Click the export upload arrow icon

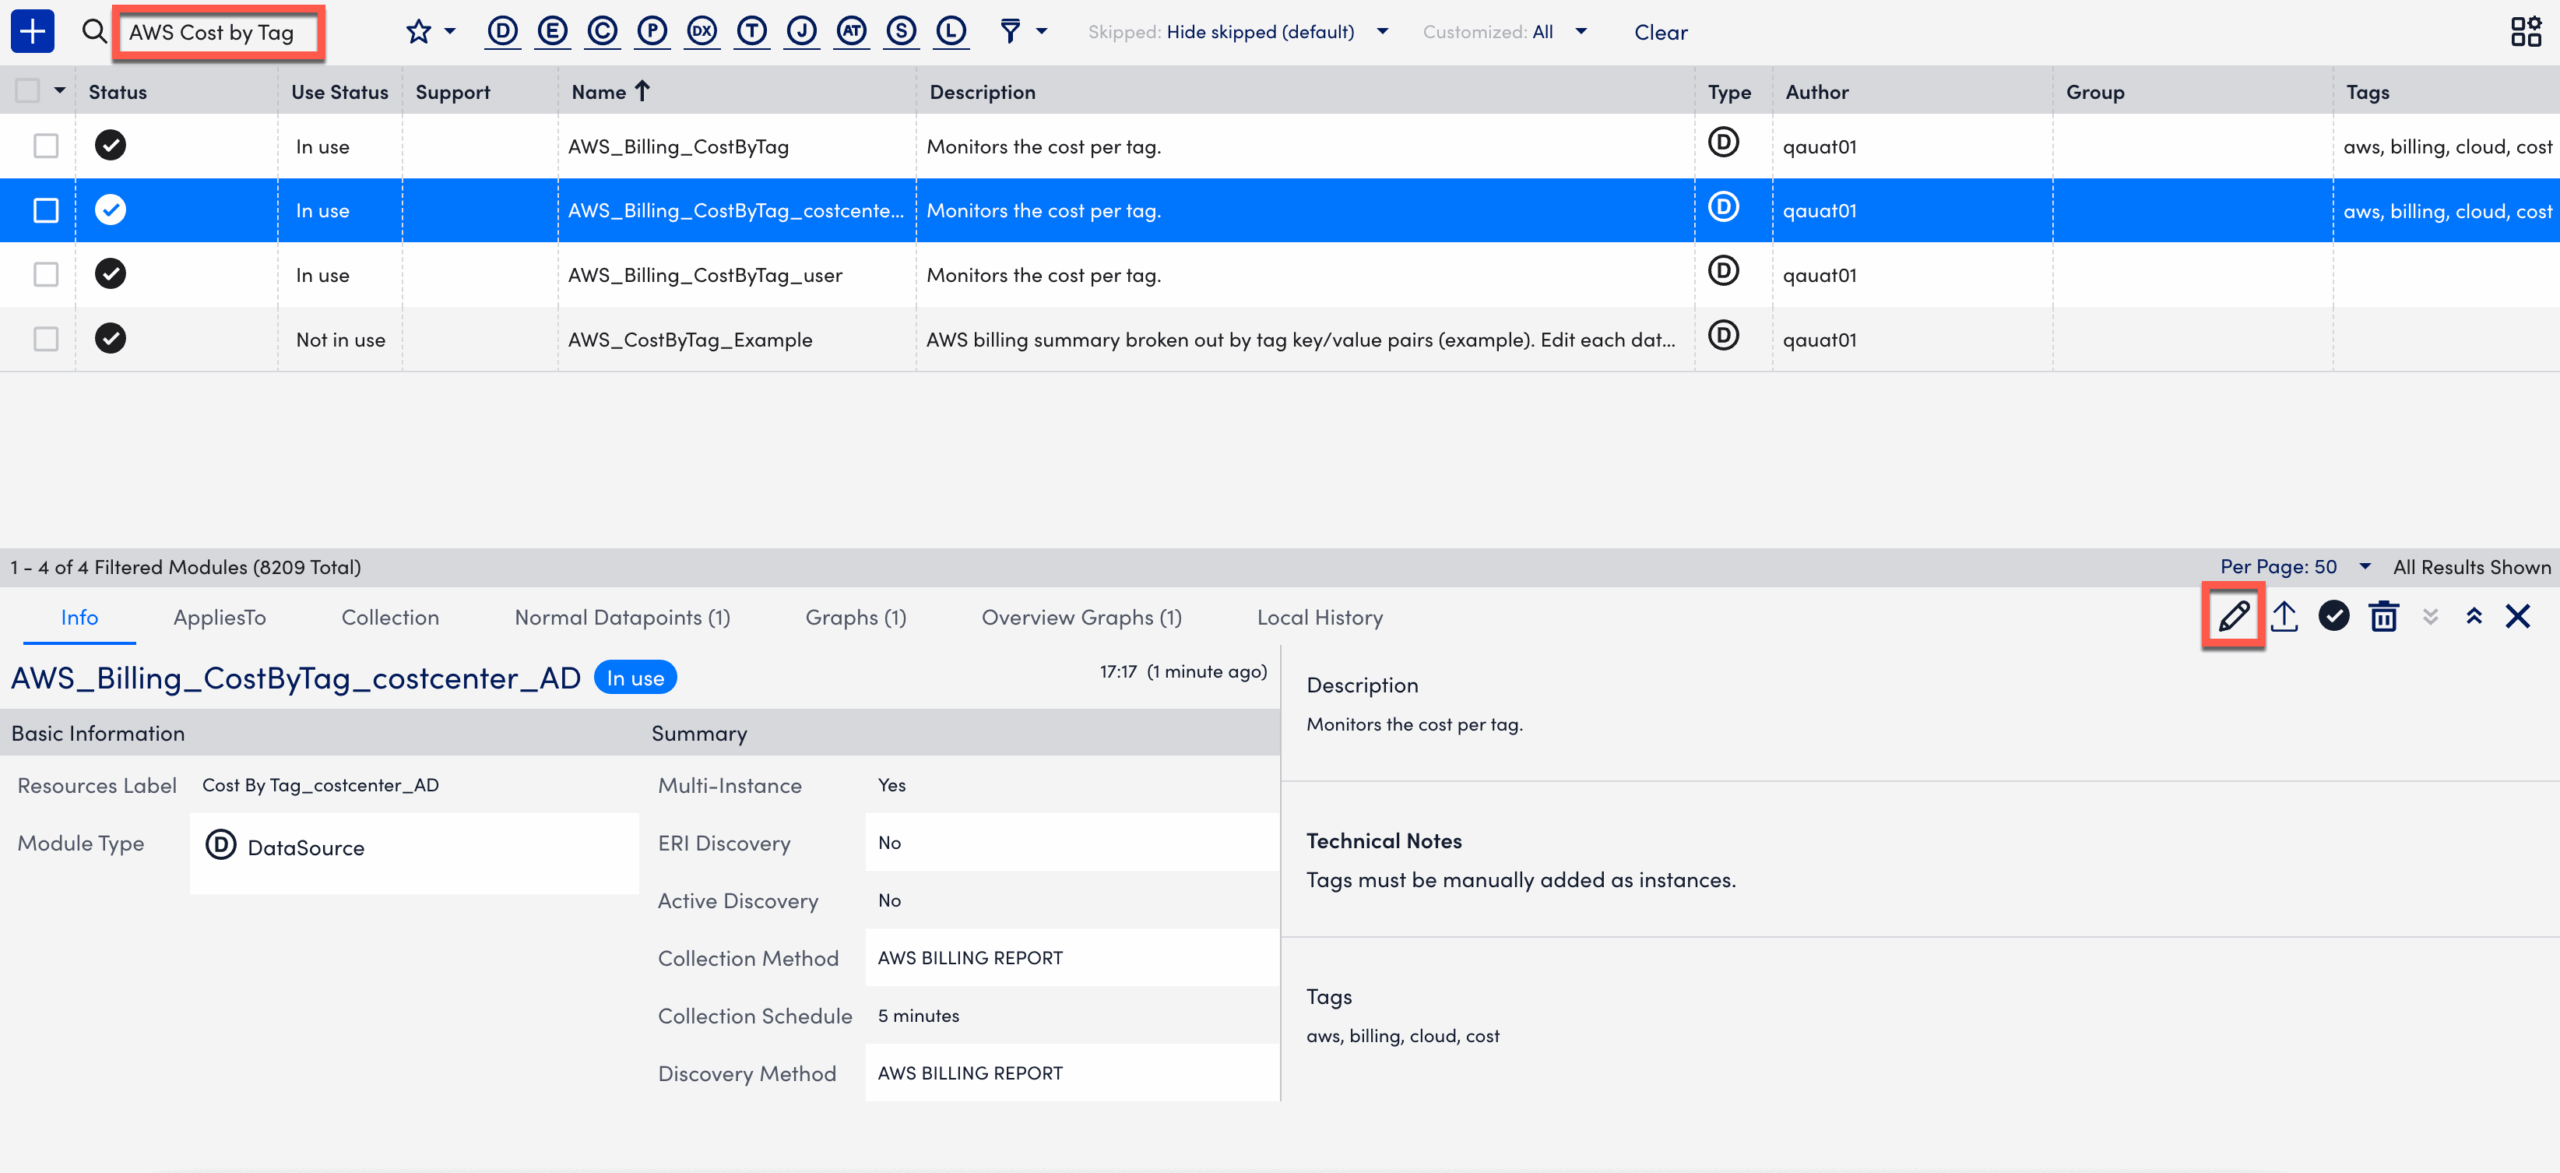pyautogui.click(x=2284, y=616)
